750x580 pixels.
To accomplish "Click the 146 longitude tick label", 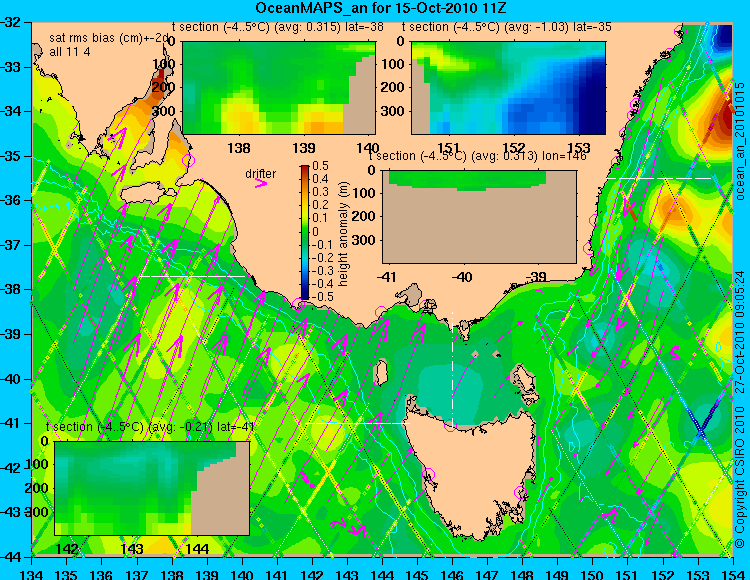I will 452,574.
